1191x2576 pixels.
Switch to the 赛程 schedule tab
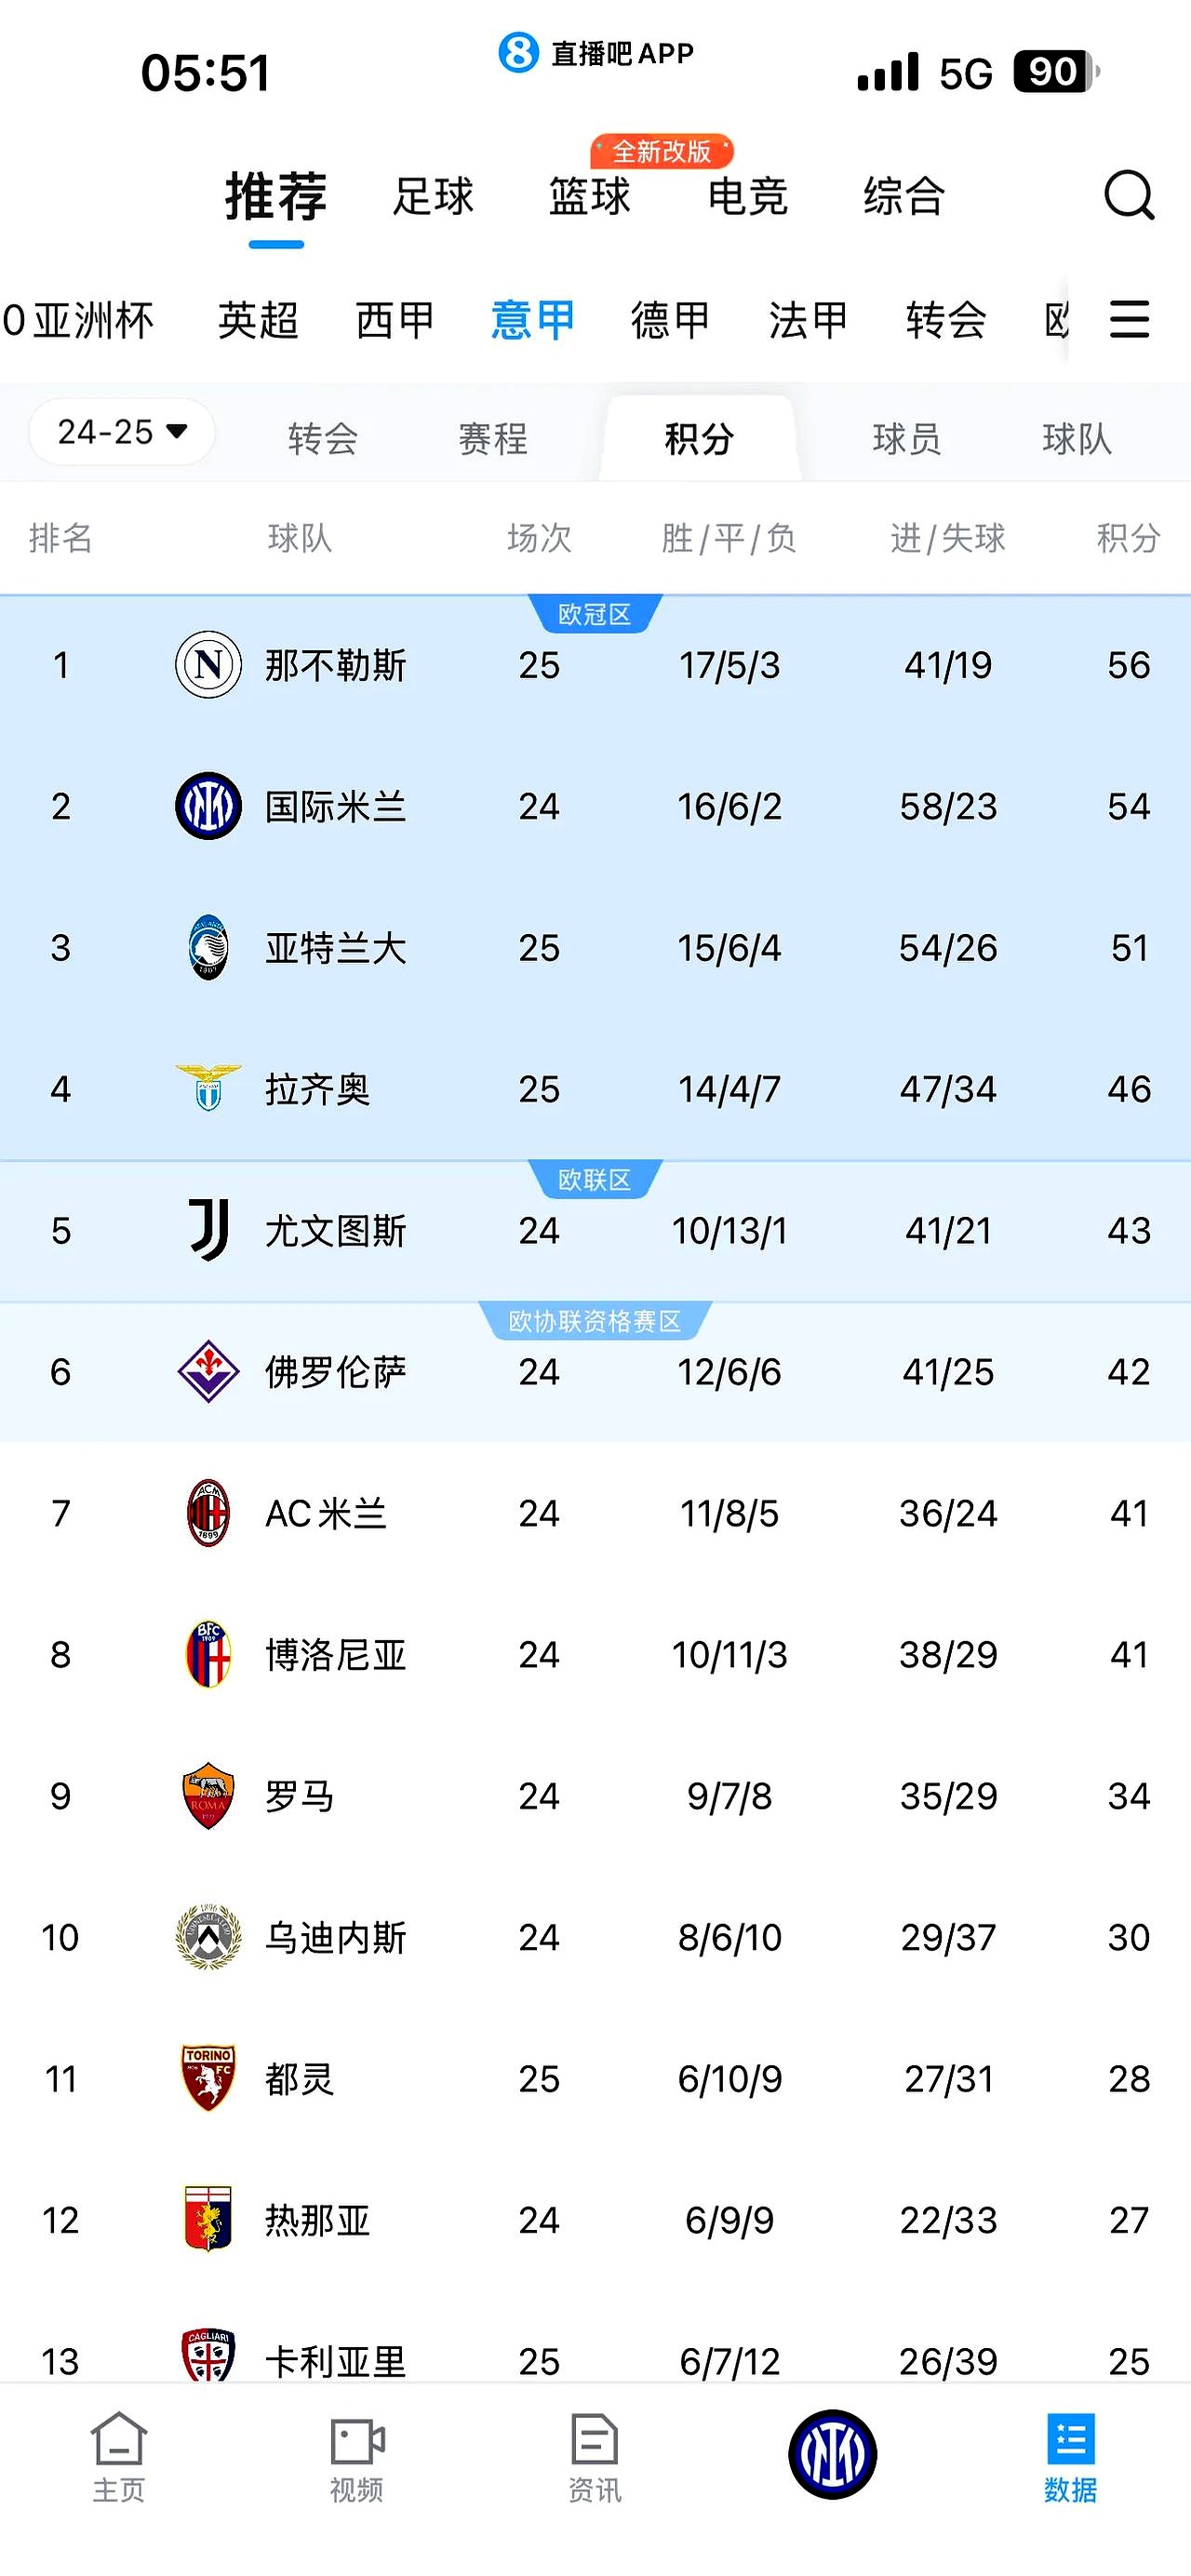492,438
